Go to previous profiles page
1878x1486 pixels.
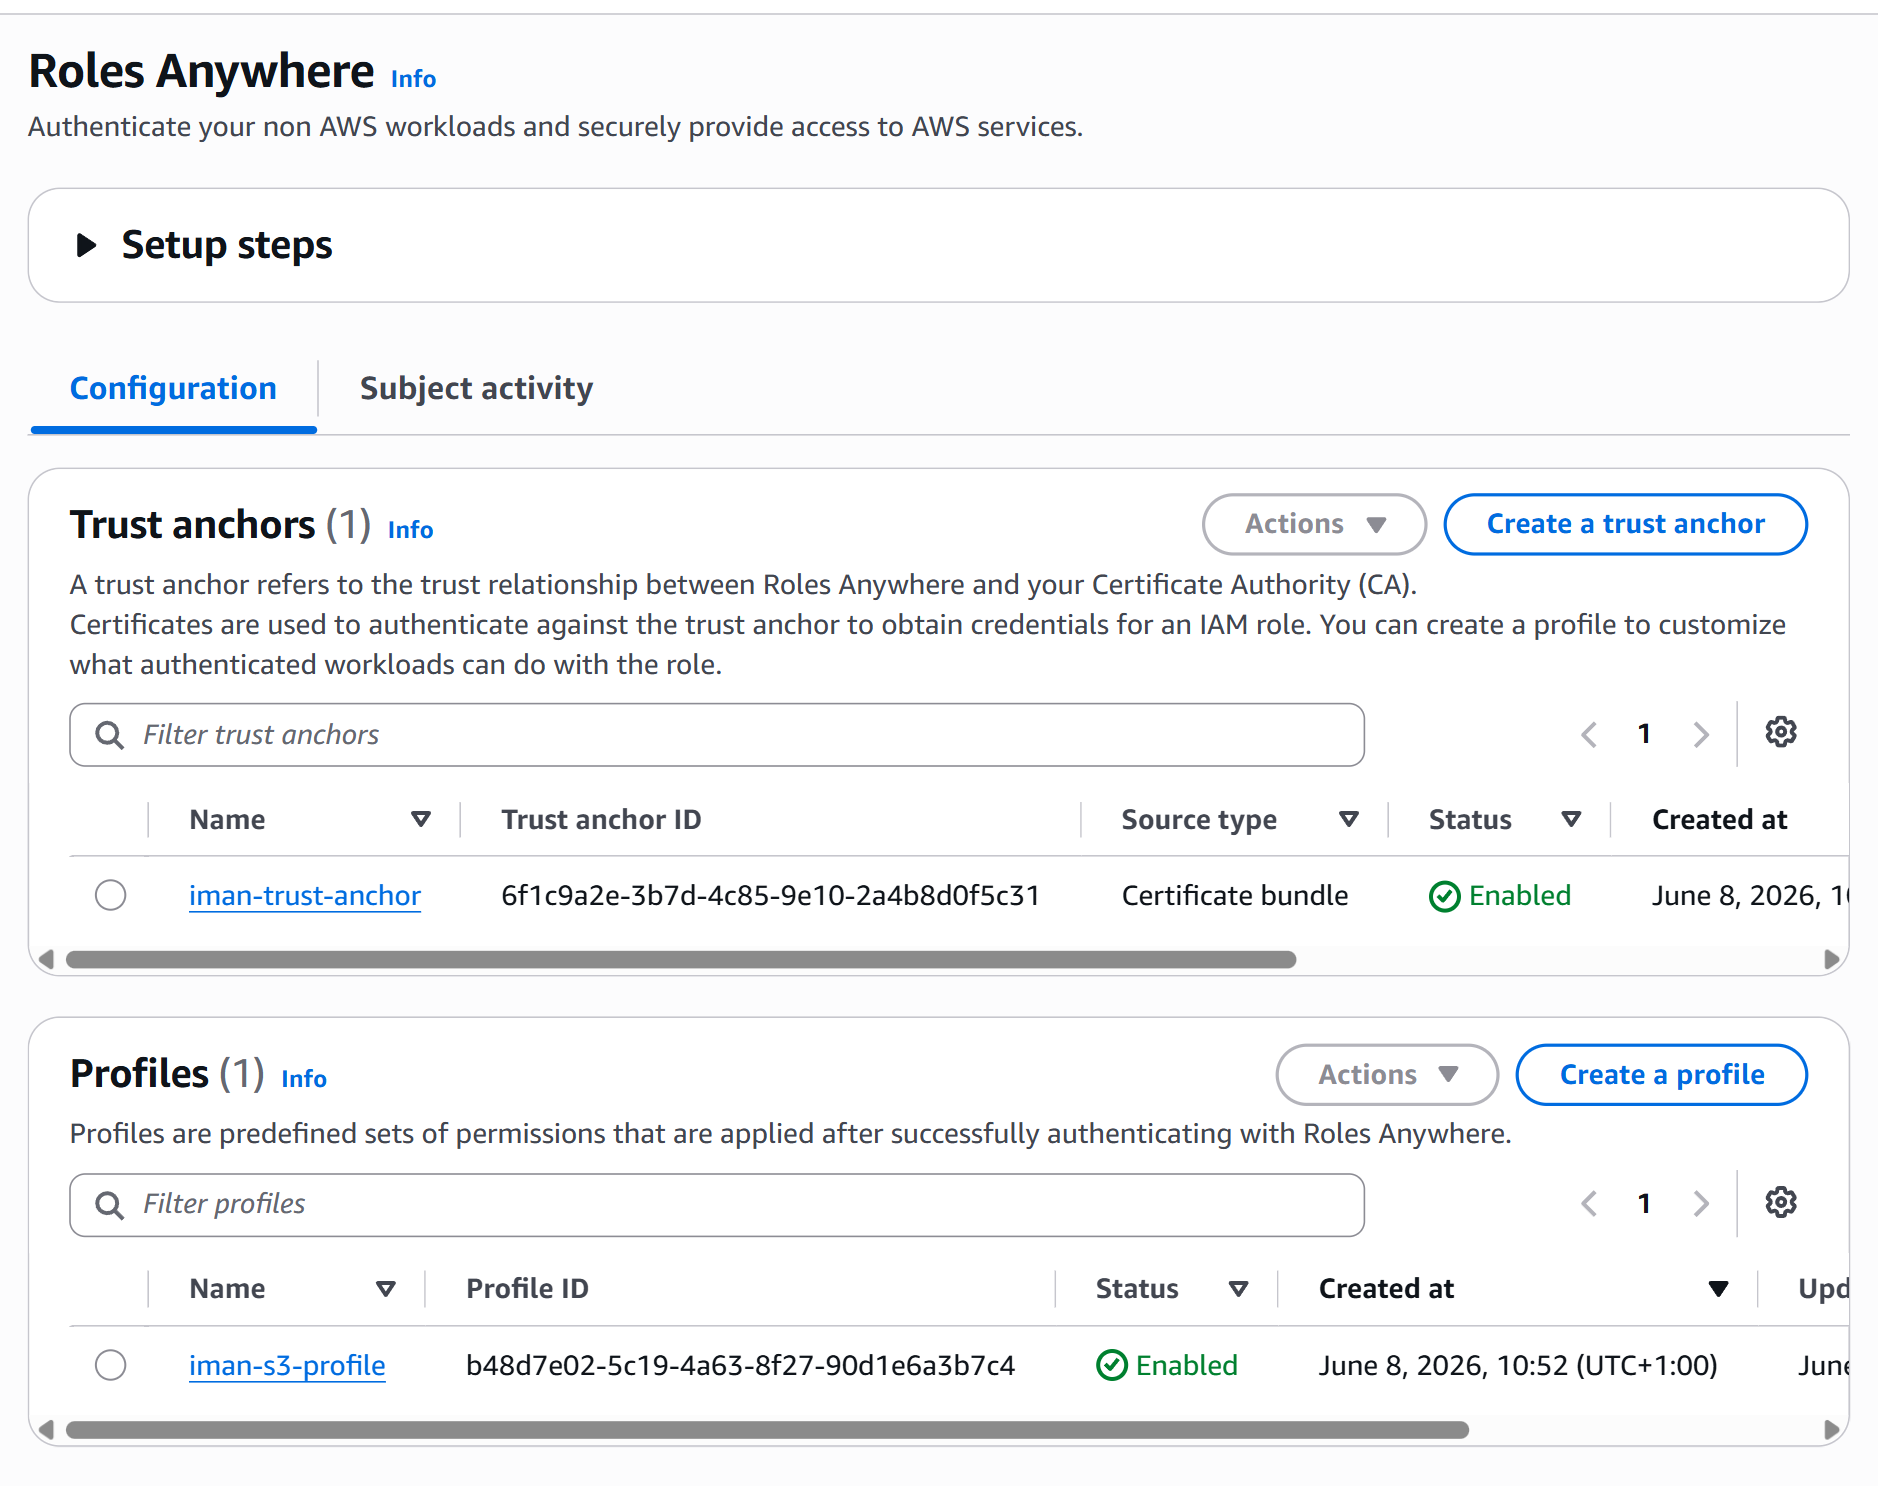click(x=1588, y=1204)
